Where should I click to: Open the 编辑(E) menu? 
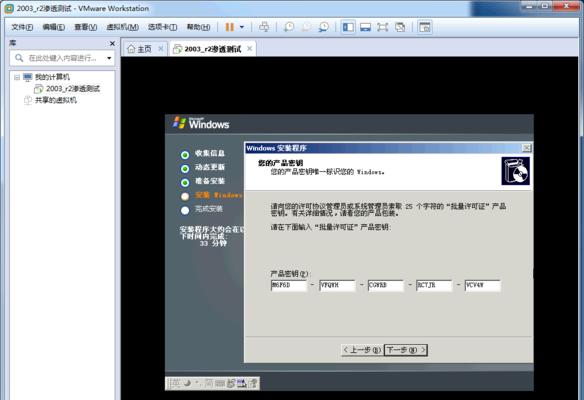point(54,27)
